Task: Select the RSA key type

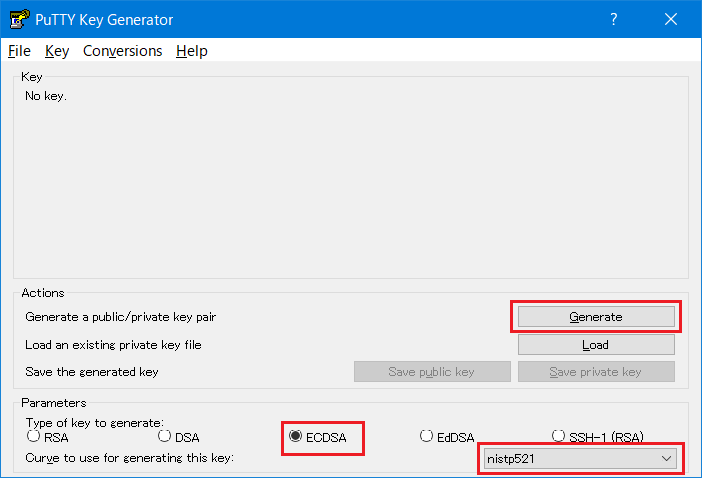Action: click(34, 436)
